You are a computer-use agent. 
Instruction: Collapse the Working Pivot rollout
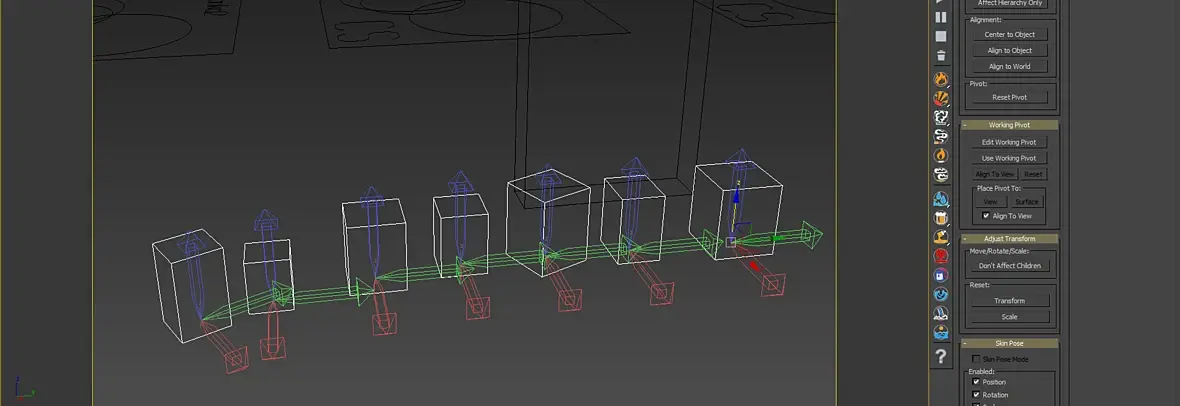(x=1009, y=125)
